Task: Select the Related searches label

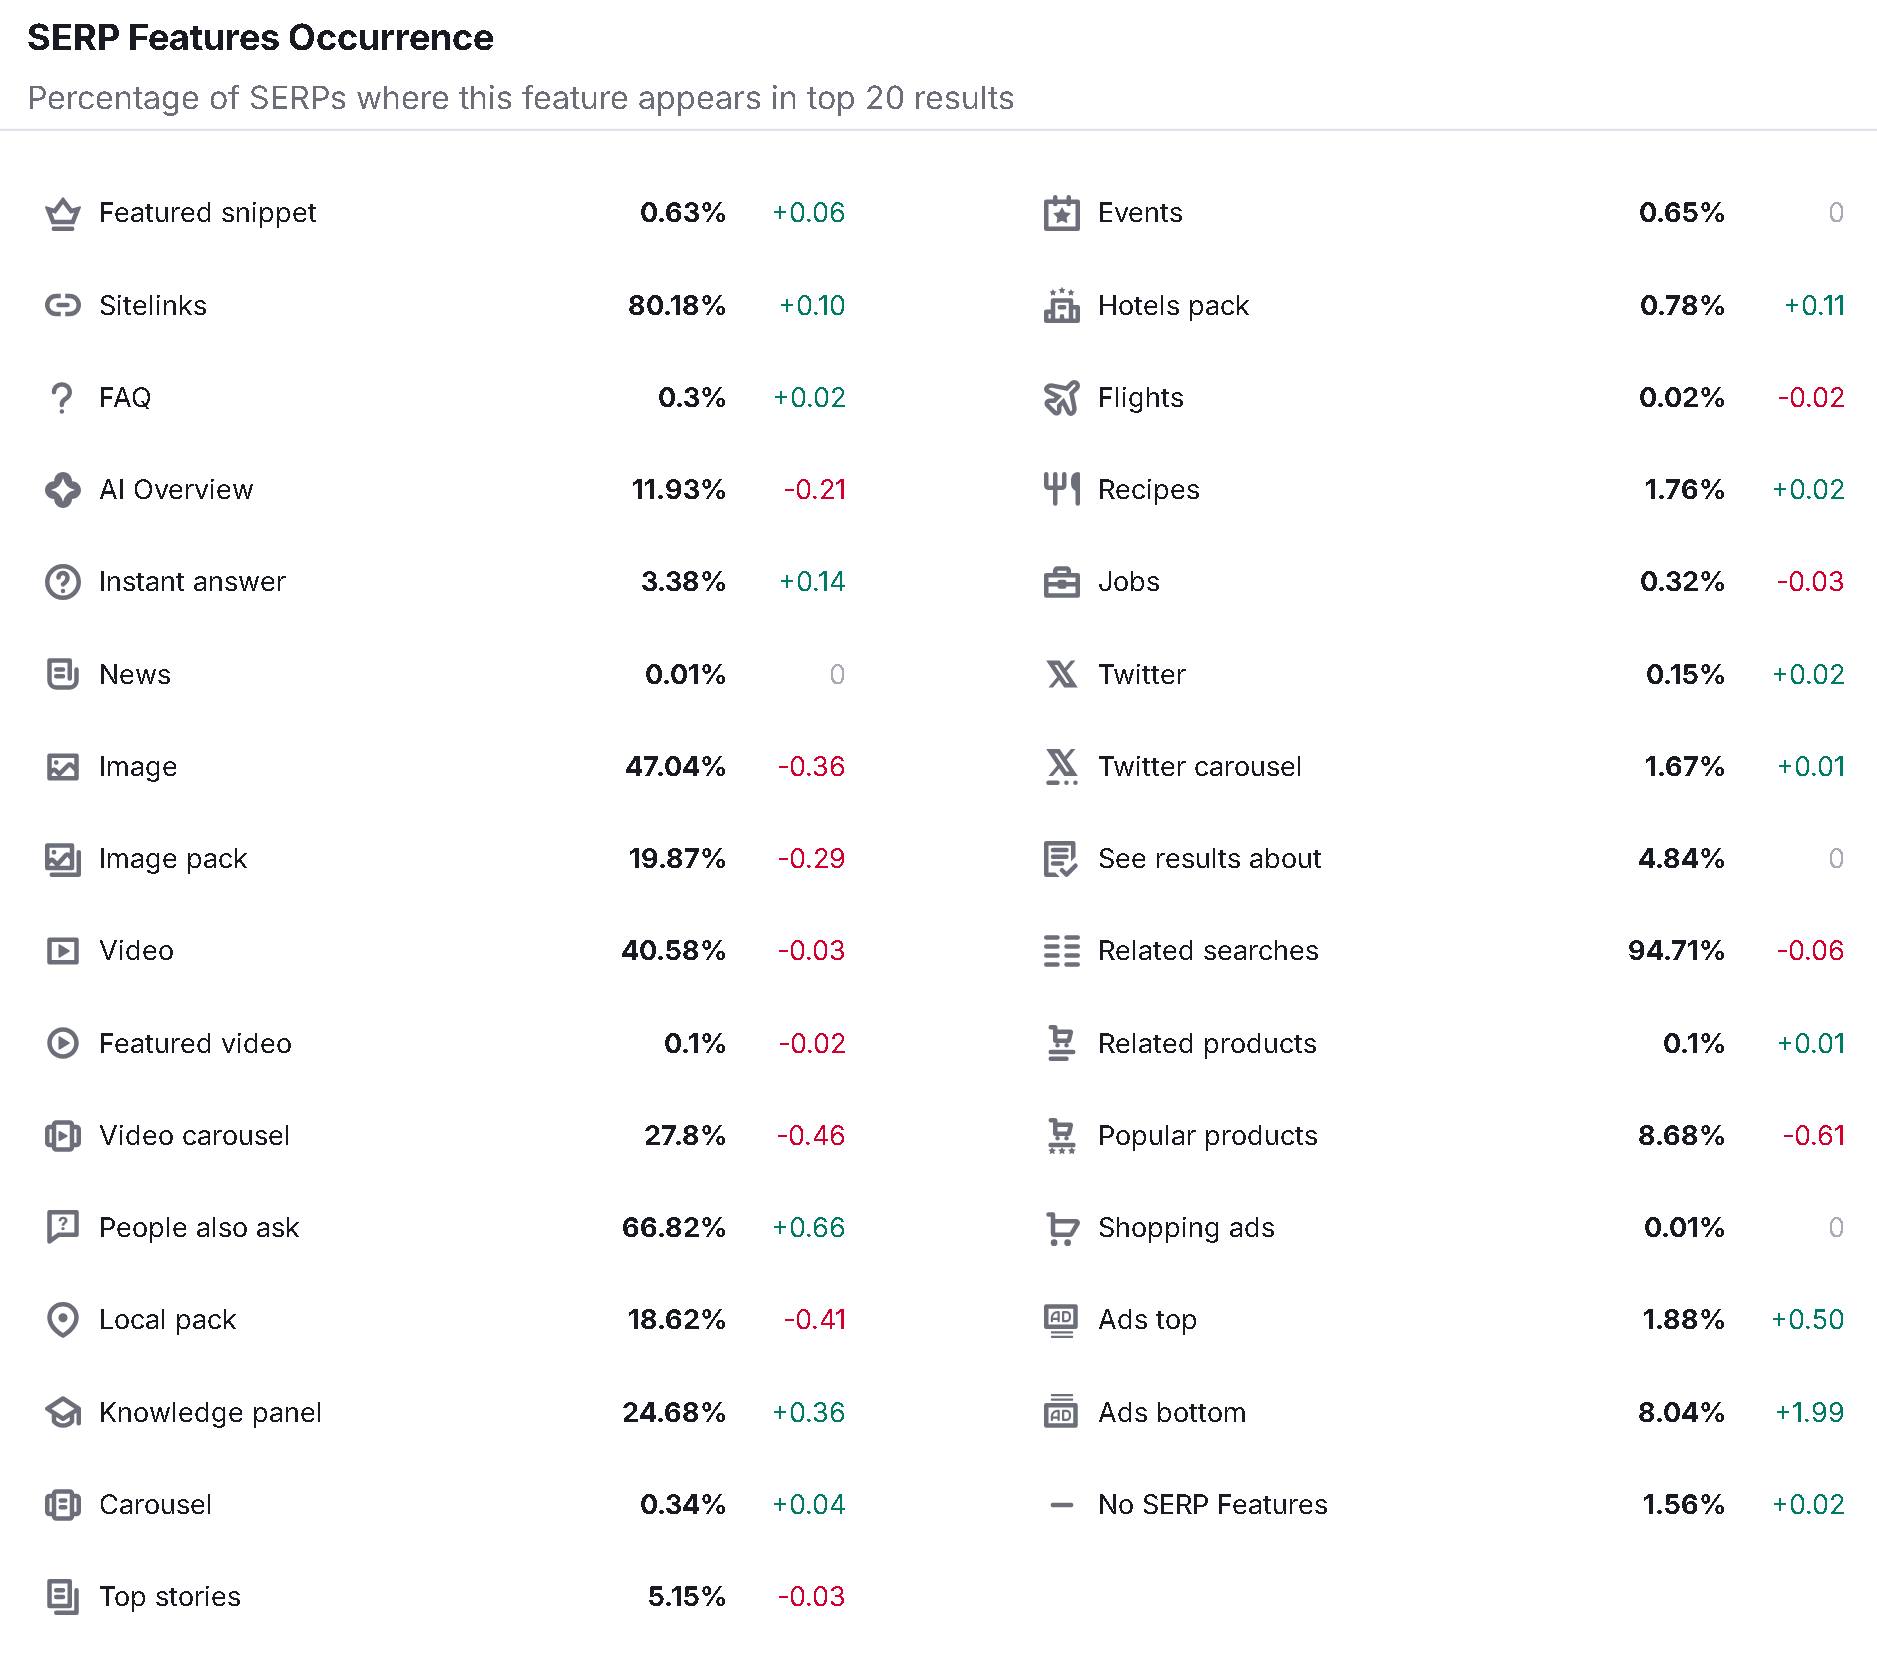Action: [x=1208, y=951]
